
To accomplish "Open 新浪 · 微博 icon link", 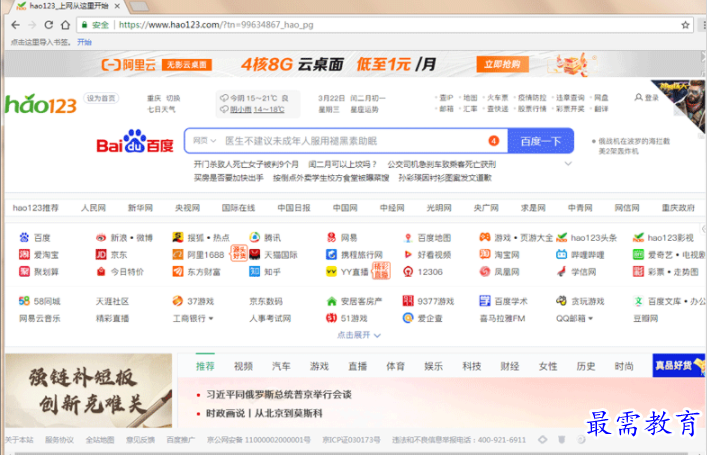I will coord(101,237).
